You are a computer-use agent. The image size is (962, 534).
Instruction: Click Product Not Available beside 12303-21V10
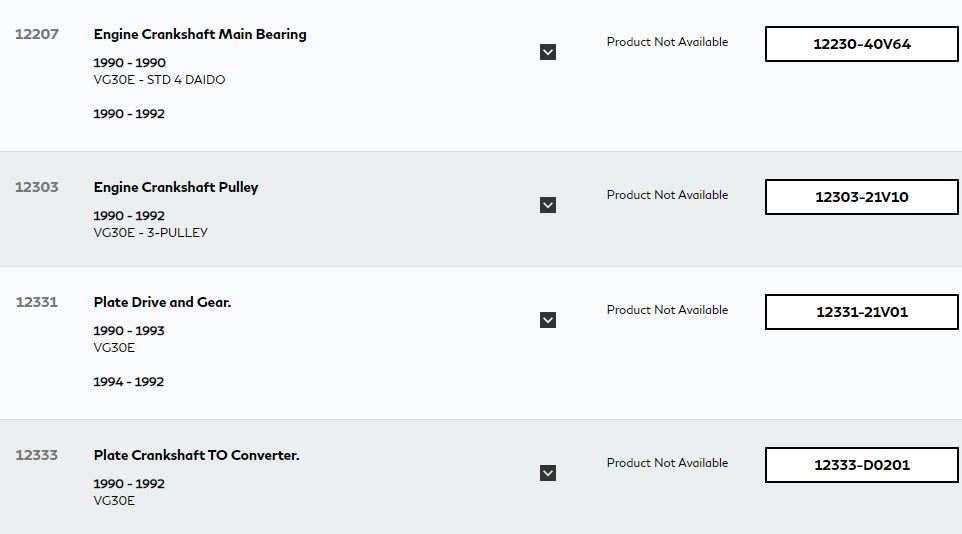[x=668, y=195]
